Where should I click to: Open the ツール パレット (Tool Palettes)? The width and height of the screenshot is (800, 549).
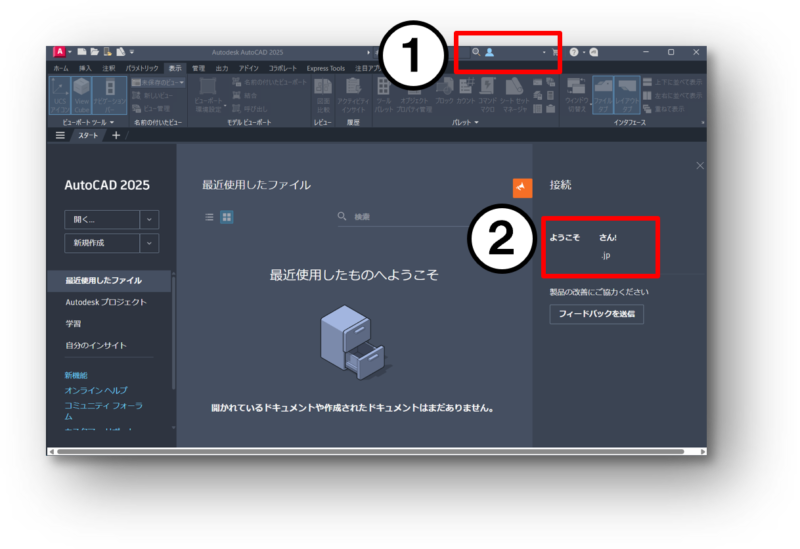pyautogui.click(x=384, y=96)
